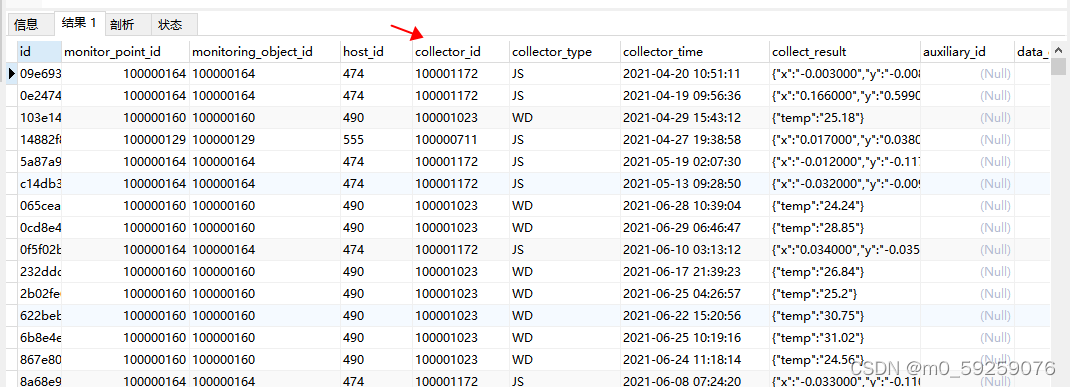This screenshot has width=1071, height=387.
Task: Click the collector_type JS cell in row 14882f8
Action: pyautogui.click(x=565, y=140)
